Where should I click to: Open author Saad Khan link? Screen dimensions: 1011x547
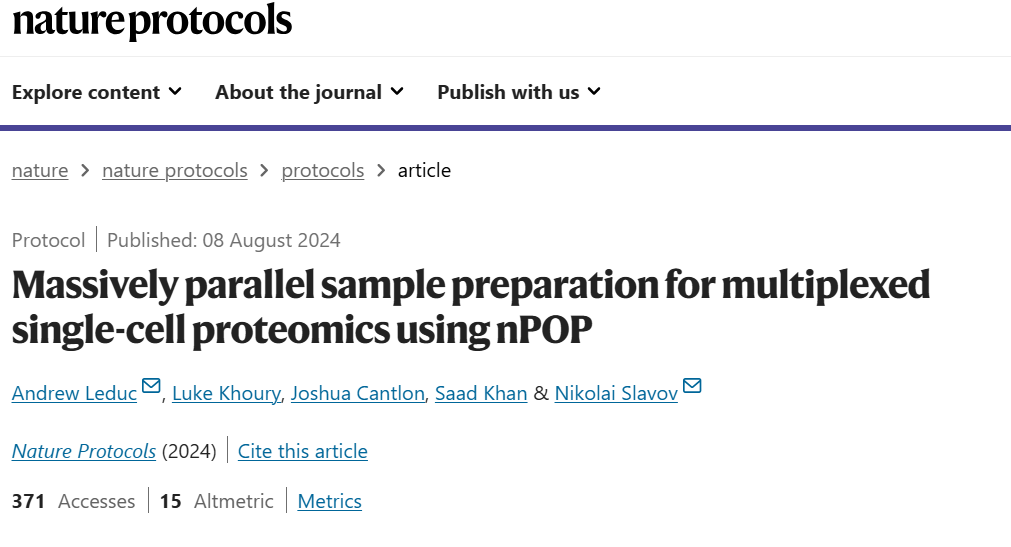point(481,393)
